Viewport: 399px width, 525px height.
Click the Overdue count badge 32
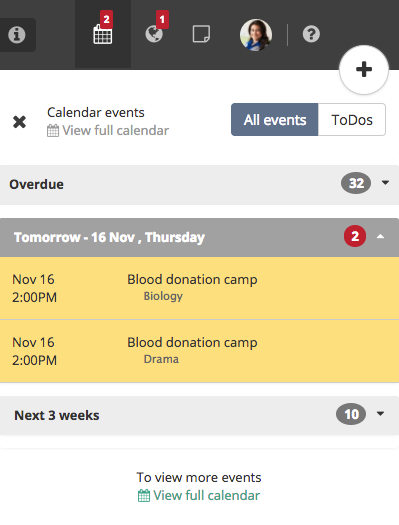(356, 183)
